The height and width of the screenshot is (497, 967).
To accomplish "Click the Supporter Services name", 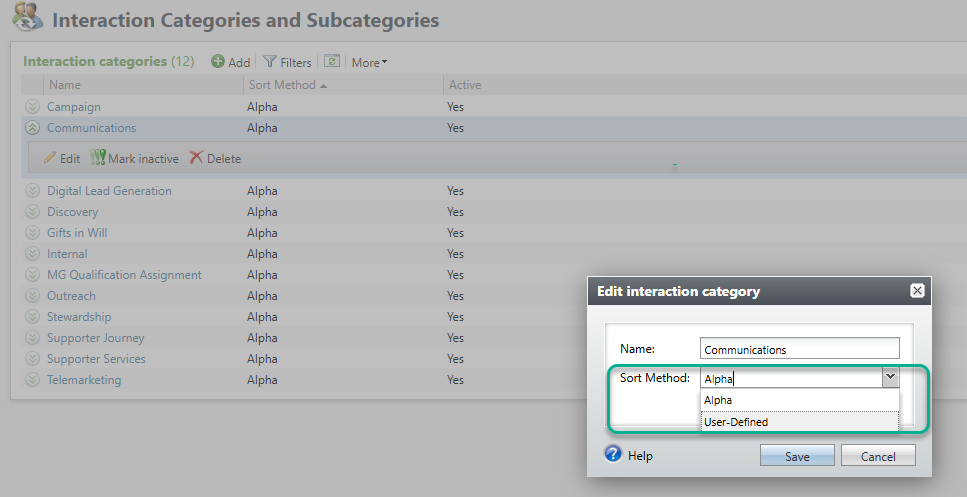I will coord(96,358).
